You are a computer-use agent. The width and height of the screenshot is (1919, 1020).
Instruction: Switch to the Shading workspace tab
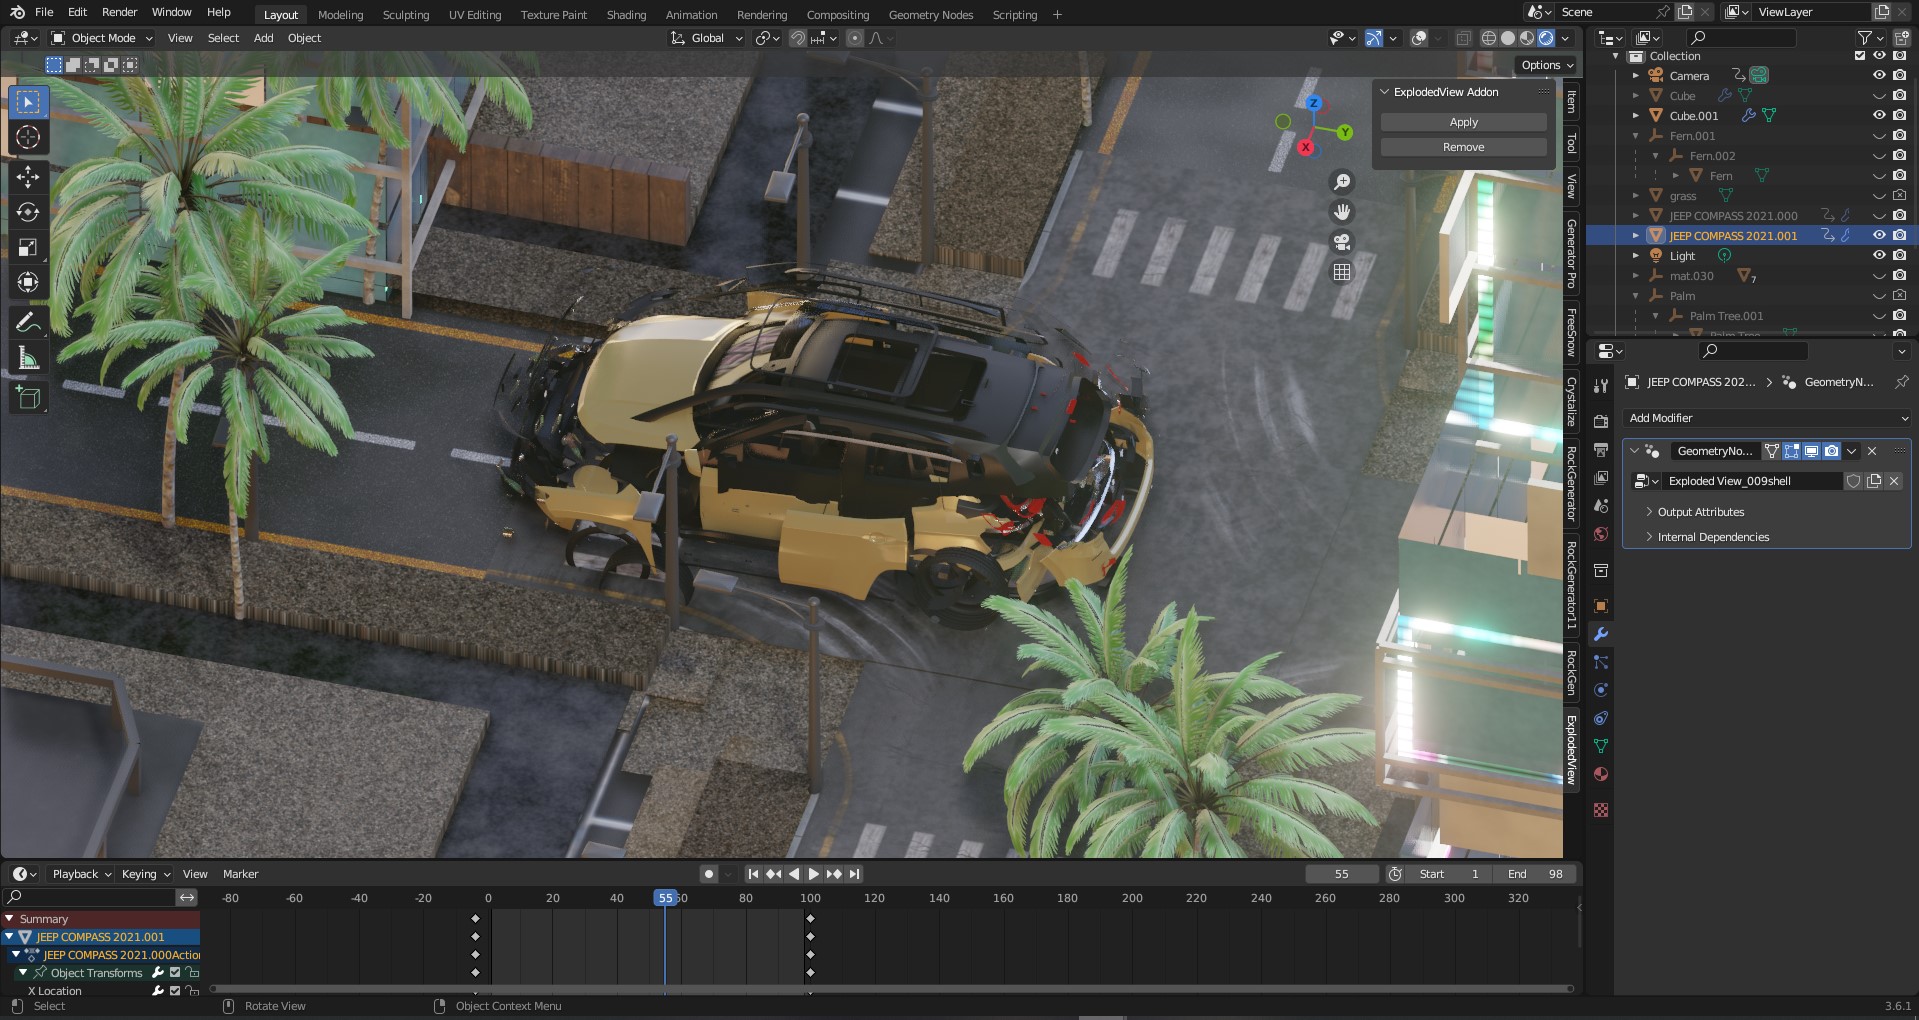pos(626,14)
